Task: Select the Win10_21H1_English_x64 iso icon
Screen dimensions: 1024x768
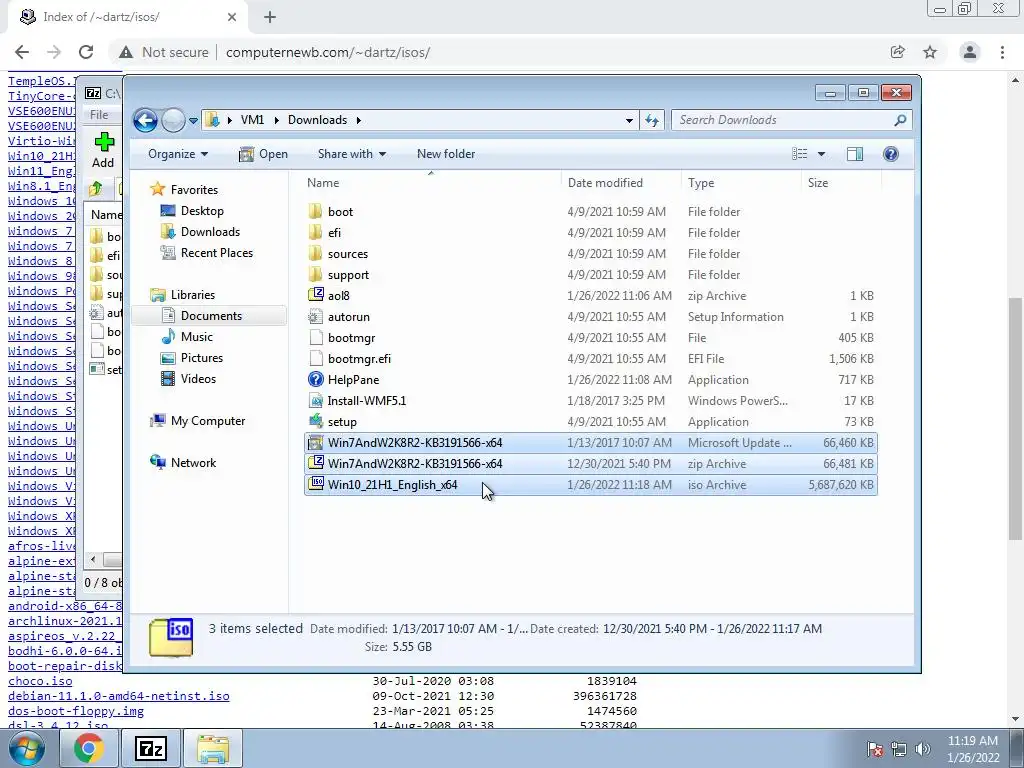Action: [x=316, y=485]
